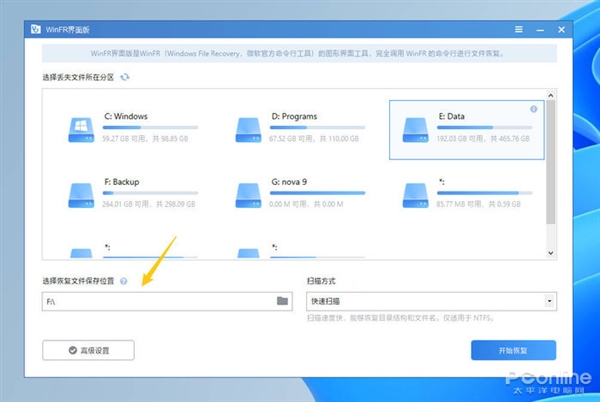This screenshot has width=600, height=402.
Task: Click the WinFR app logo icon
Action: (x=36, y=29)
